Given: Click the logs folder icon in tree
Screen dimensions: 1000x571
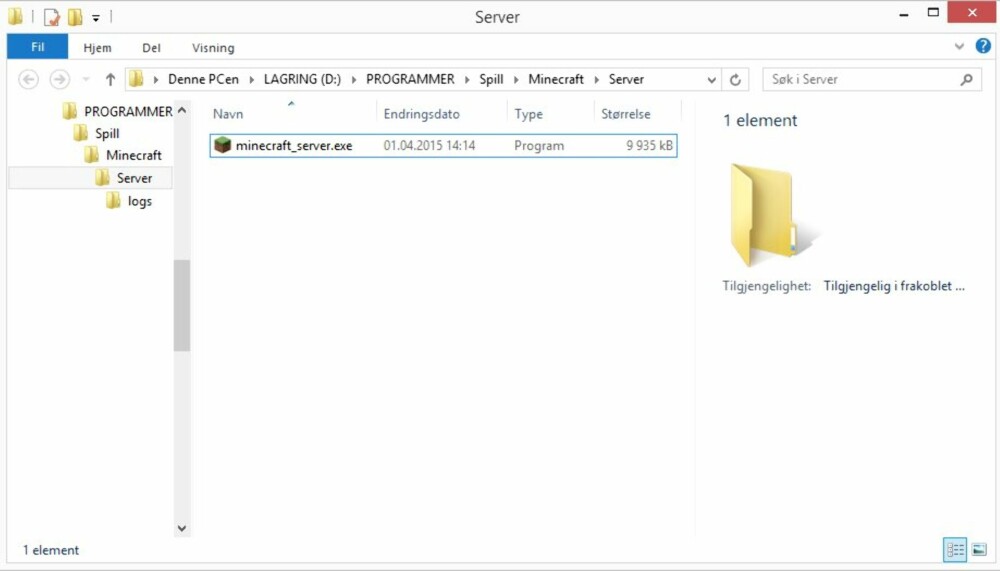Looking at the screenshot, I should 113,201.
